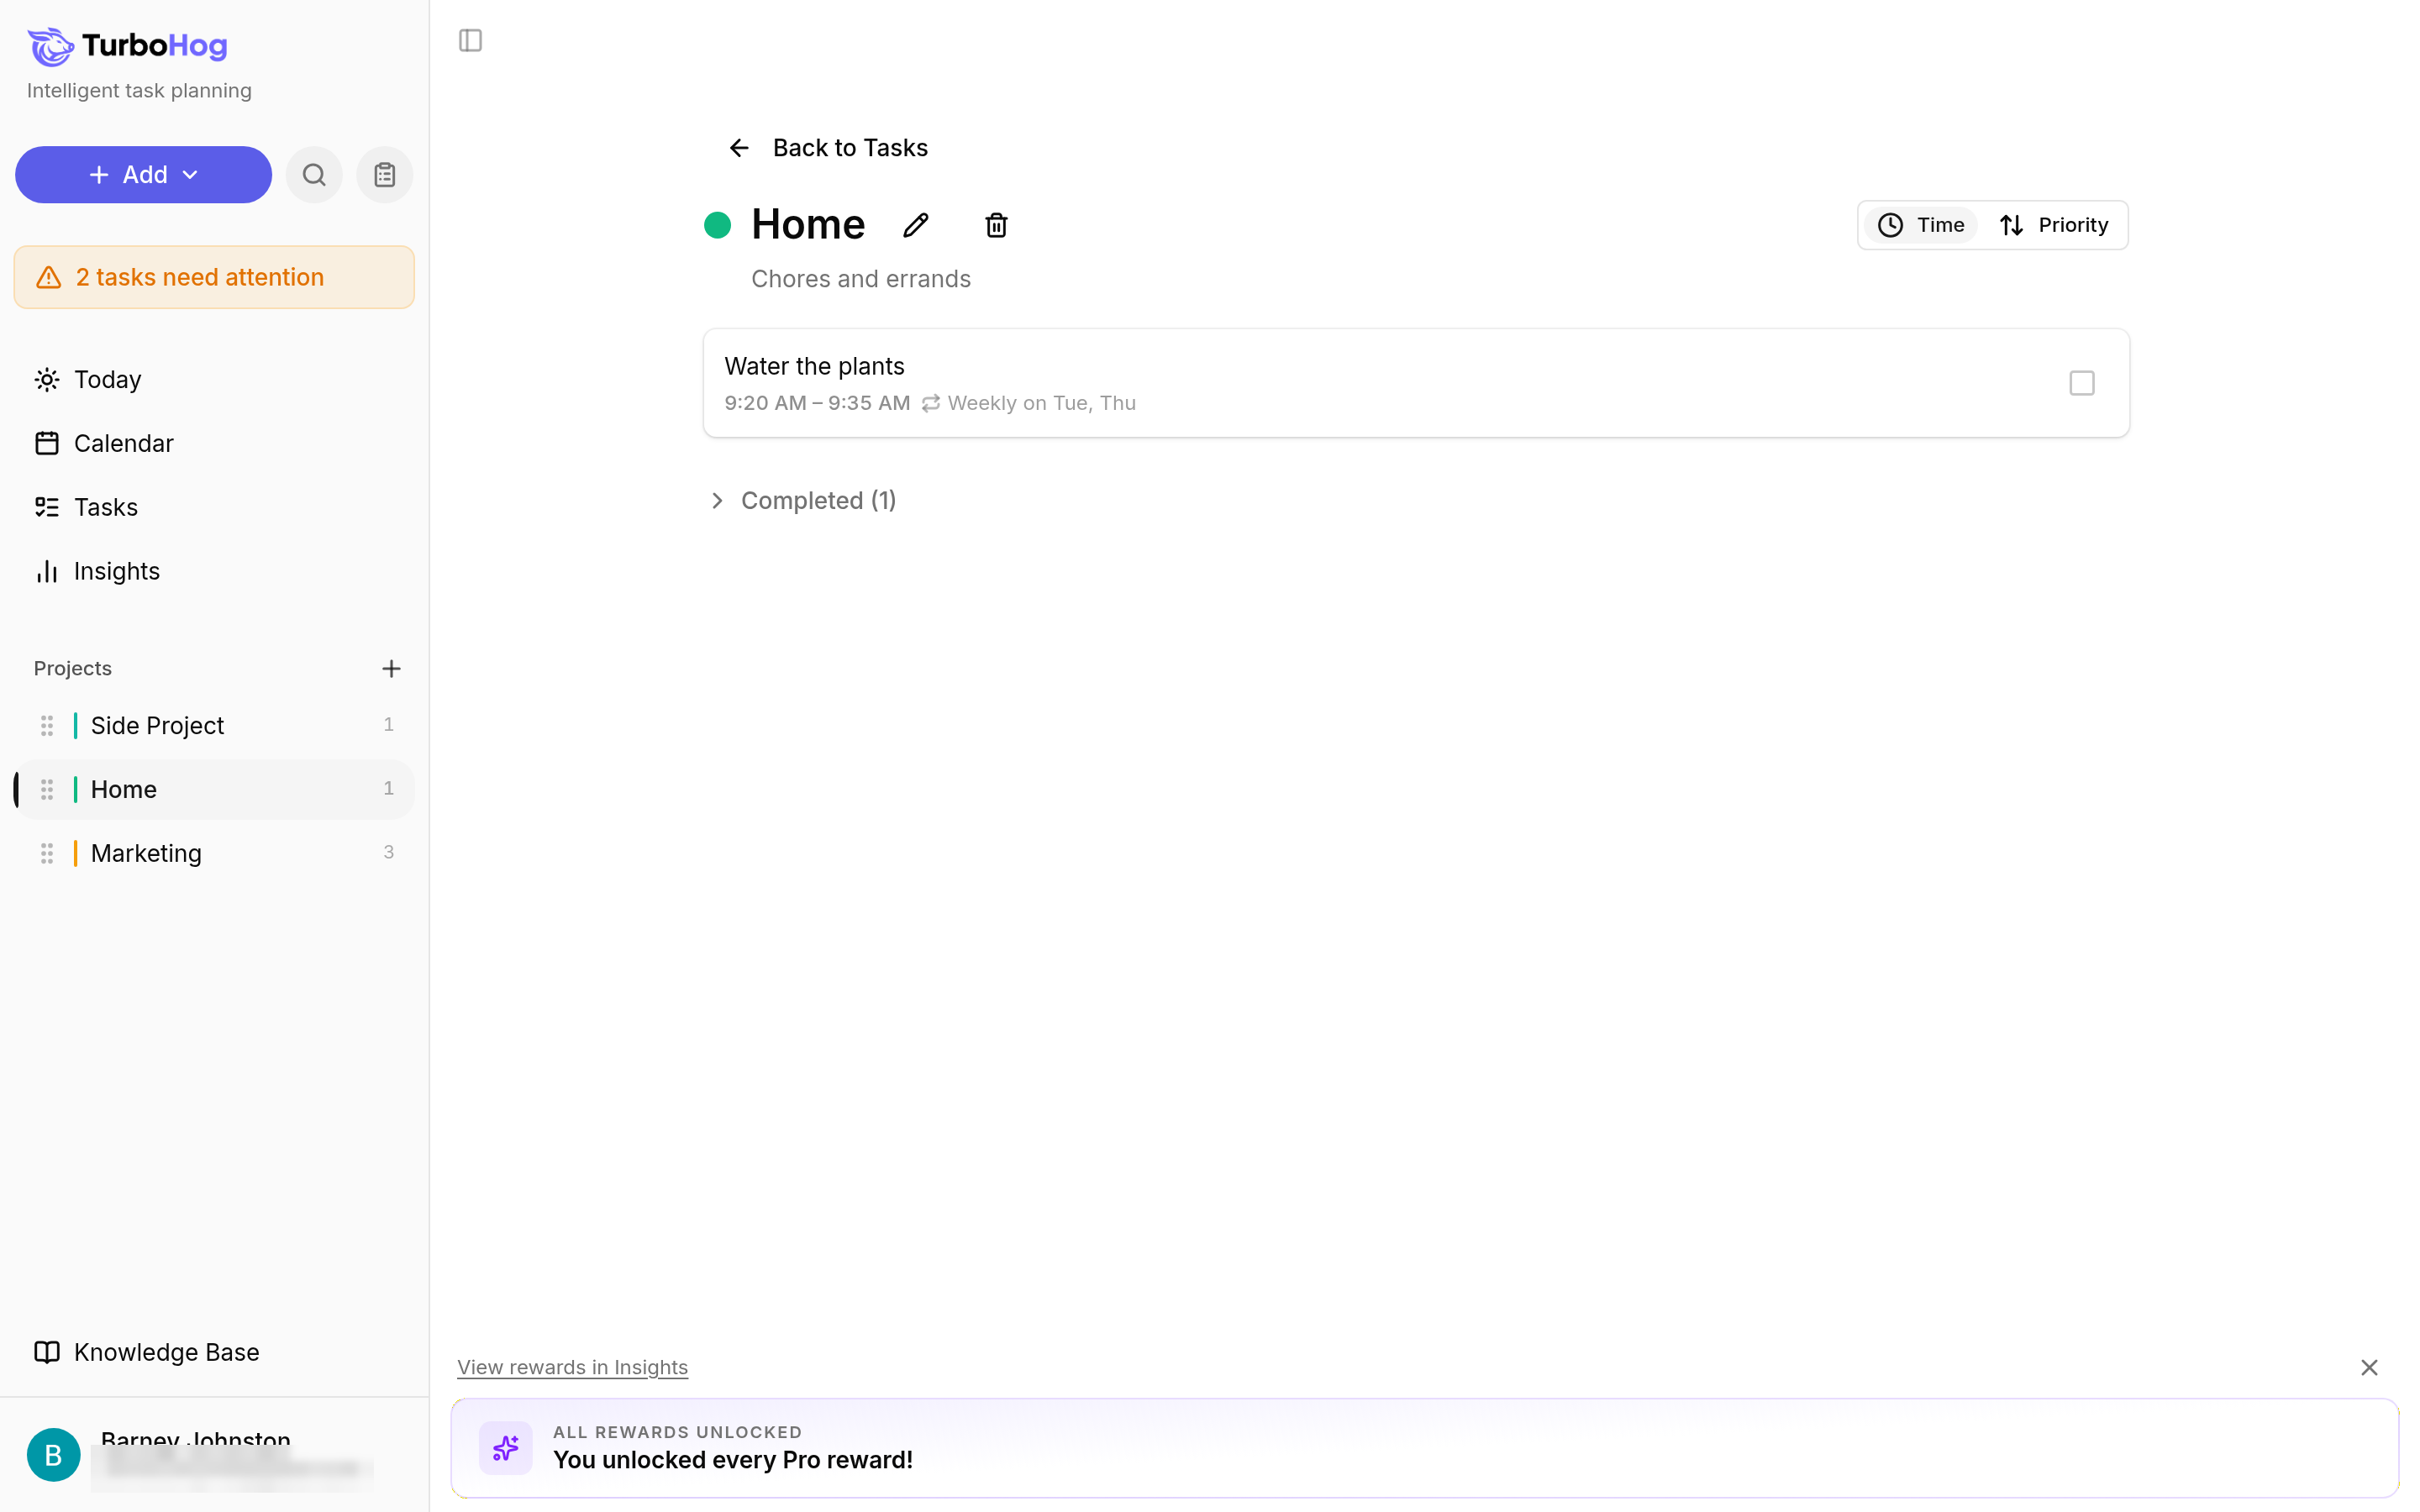Dismiss the rewards banner with X
The height and width of the screenshot is (1512, 2420).
tap(2369, 1367)
